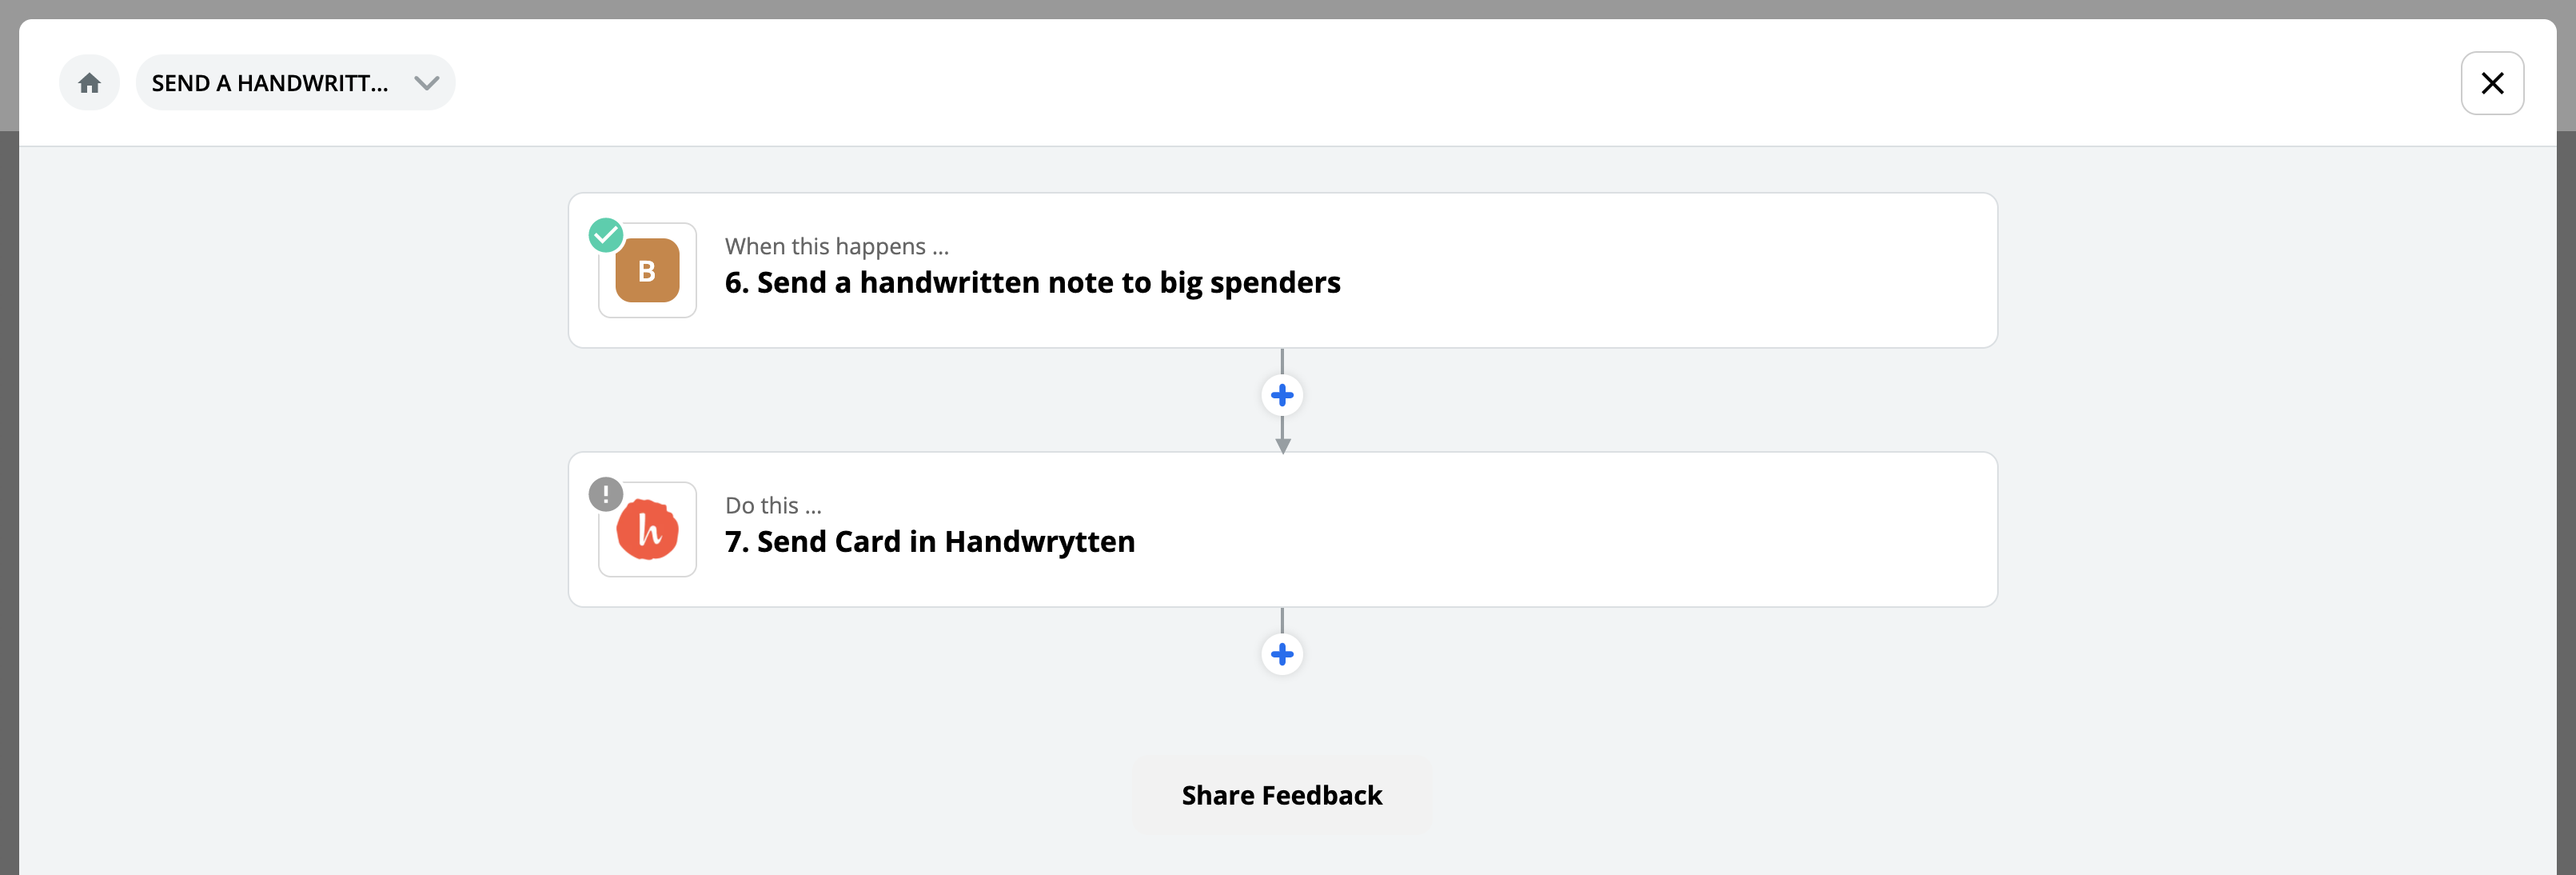The width and height of the screenshot is (2576, 875).
Task: Click the red Handwrytten app icon
Action: click(x=647, y=529)
